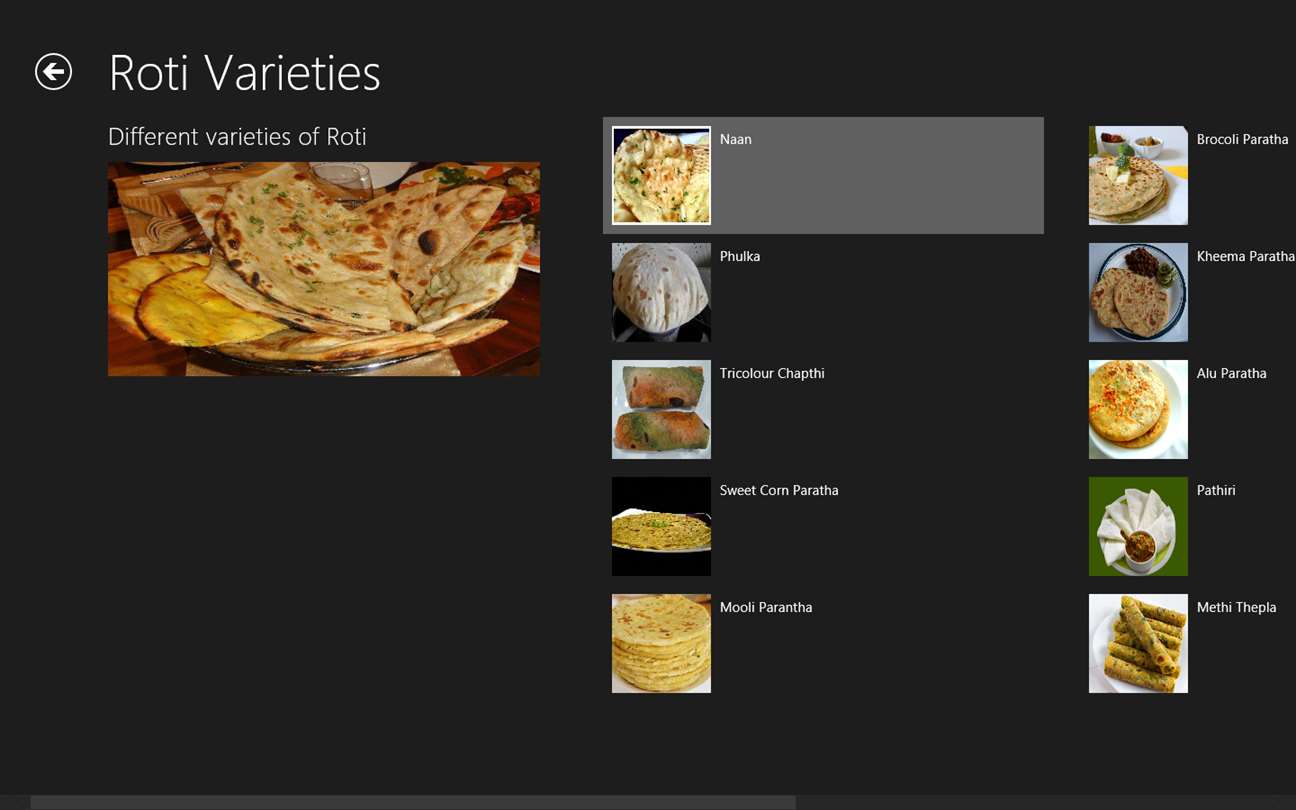1296x810 pixels.
Task: Select the Brocoli Paratha picture
Action: (x=1138, y=175)
